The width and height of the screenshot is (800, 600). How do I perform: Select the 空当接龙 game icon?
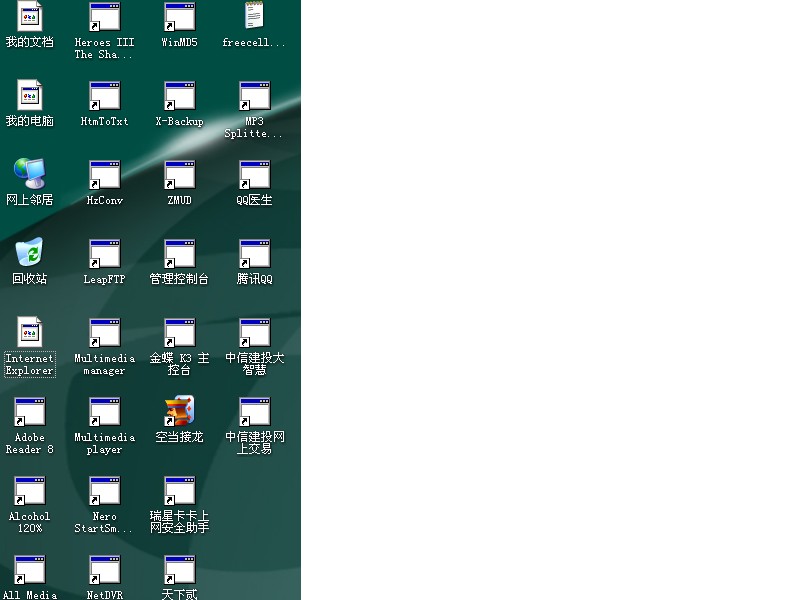click(179, 411)
